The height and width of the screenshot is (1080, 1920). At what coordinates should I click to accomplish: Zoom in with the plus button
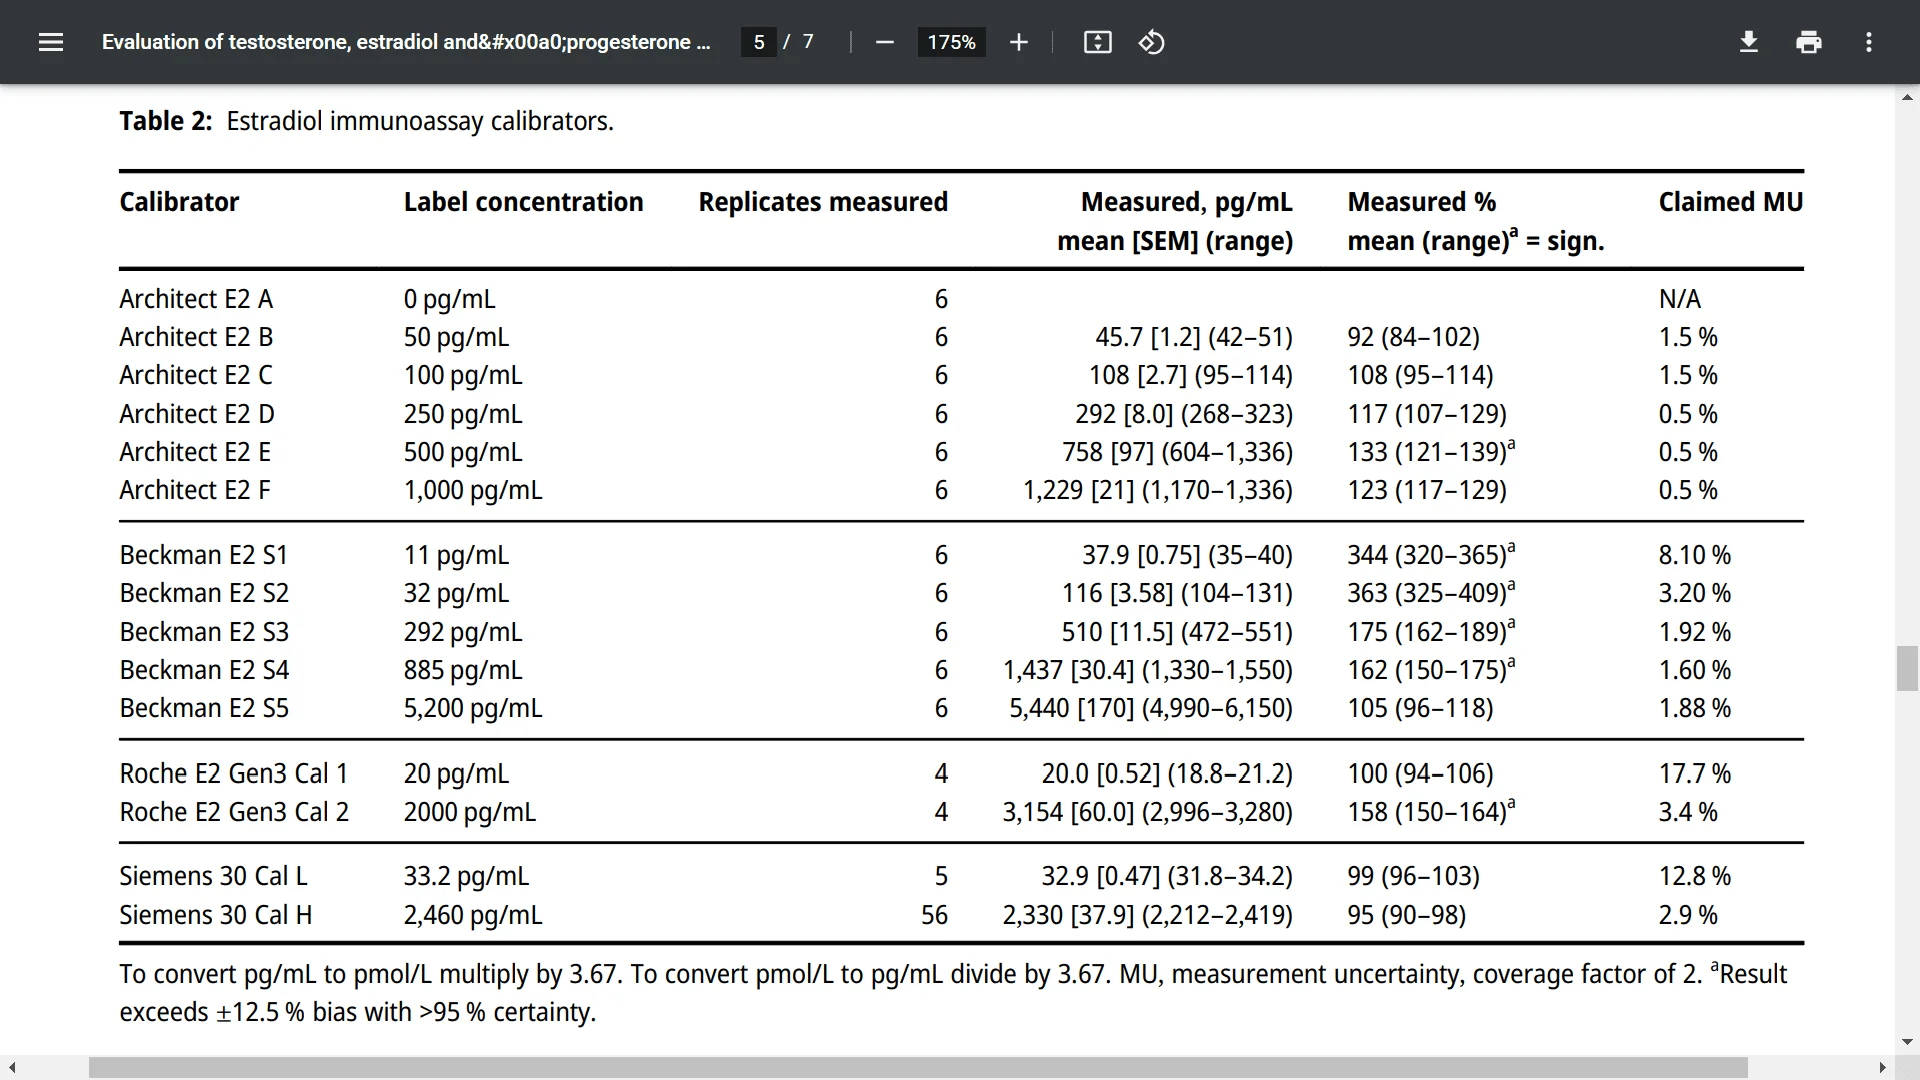(x=1018, y=42)
